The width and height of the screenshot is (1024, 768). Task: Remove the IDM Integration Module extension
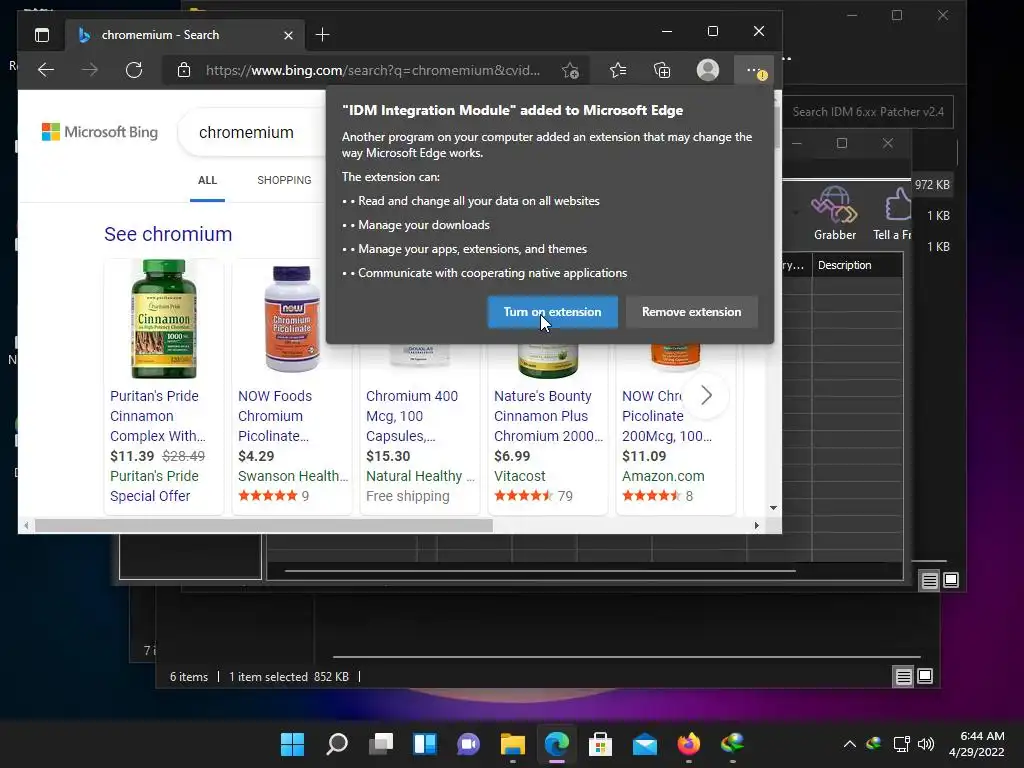click(x=692, y=312)
